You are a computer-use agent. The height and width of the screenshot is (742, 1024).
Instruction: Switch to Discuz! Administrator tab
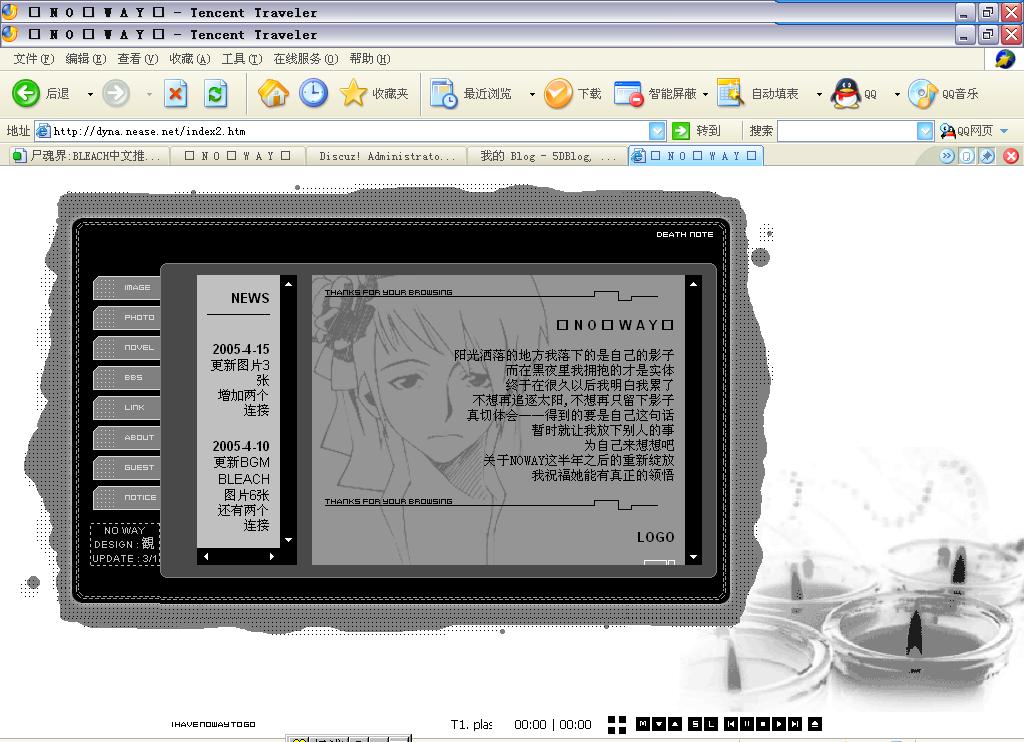(x=387, y=156)
